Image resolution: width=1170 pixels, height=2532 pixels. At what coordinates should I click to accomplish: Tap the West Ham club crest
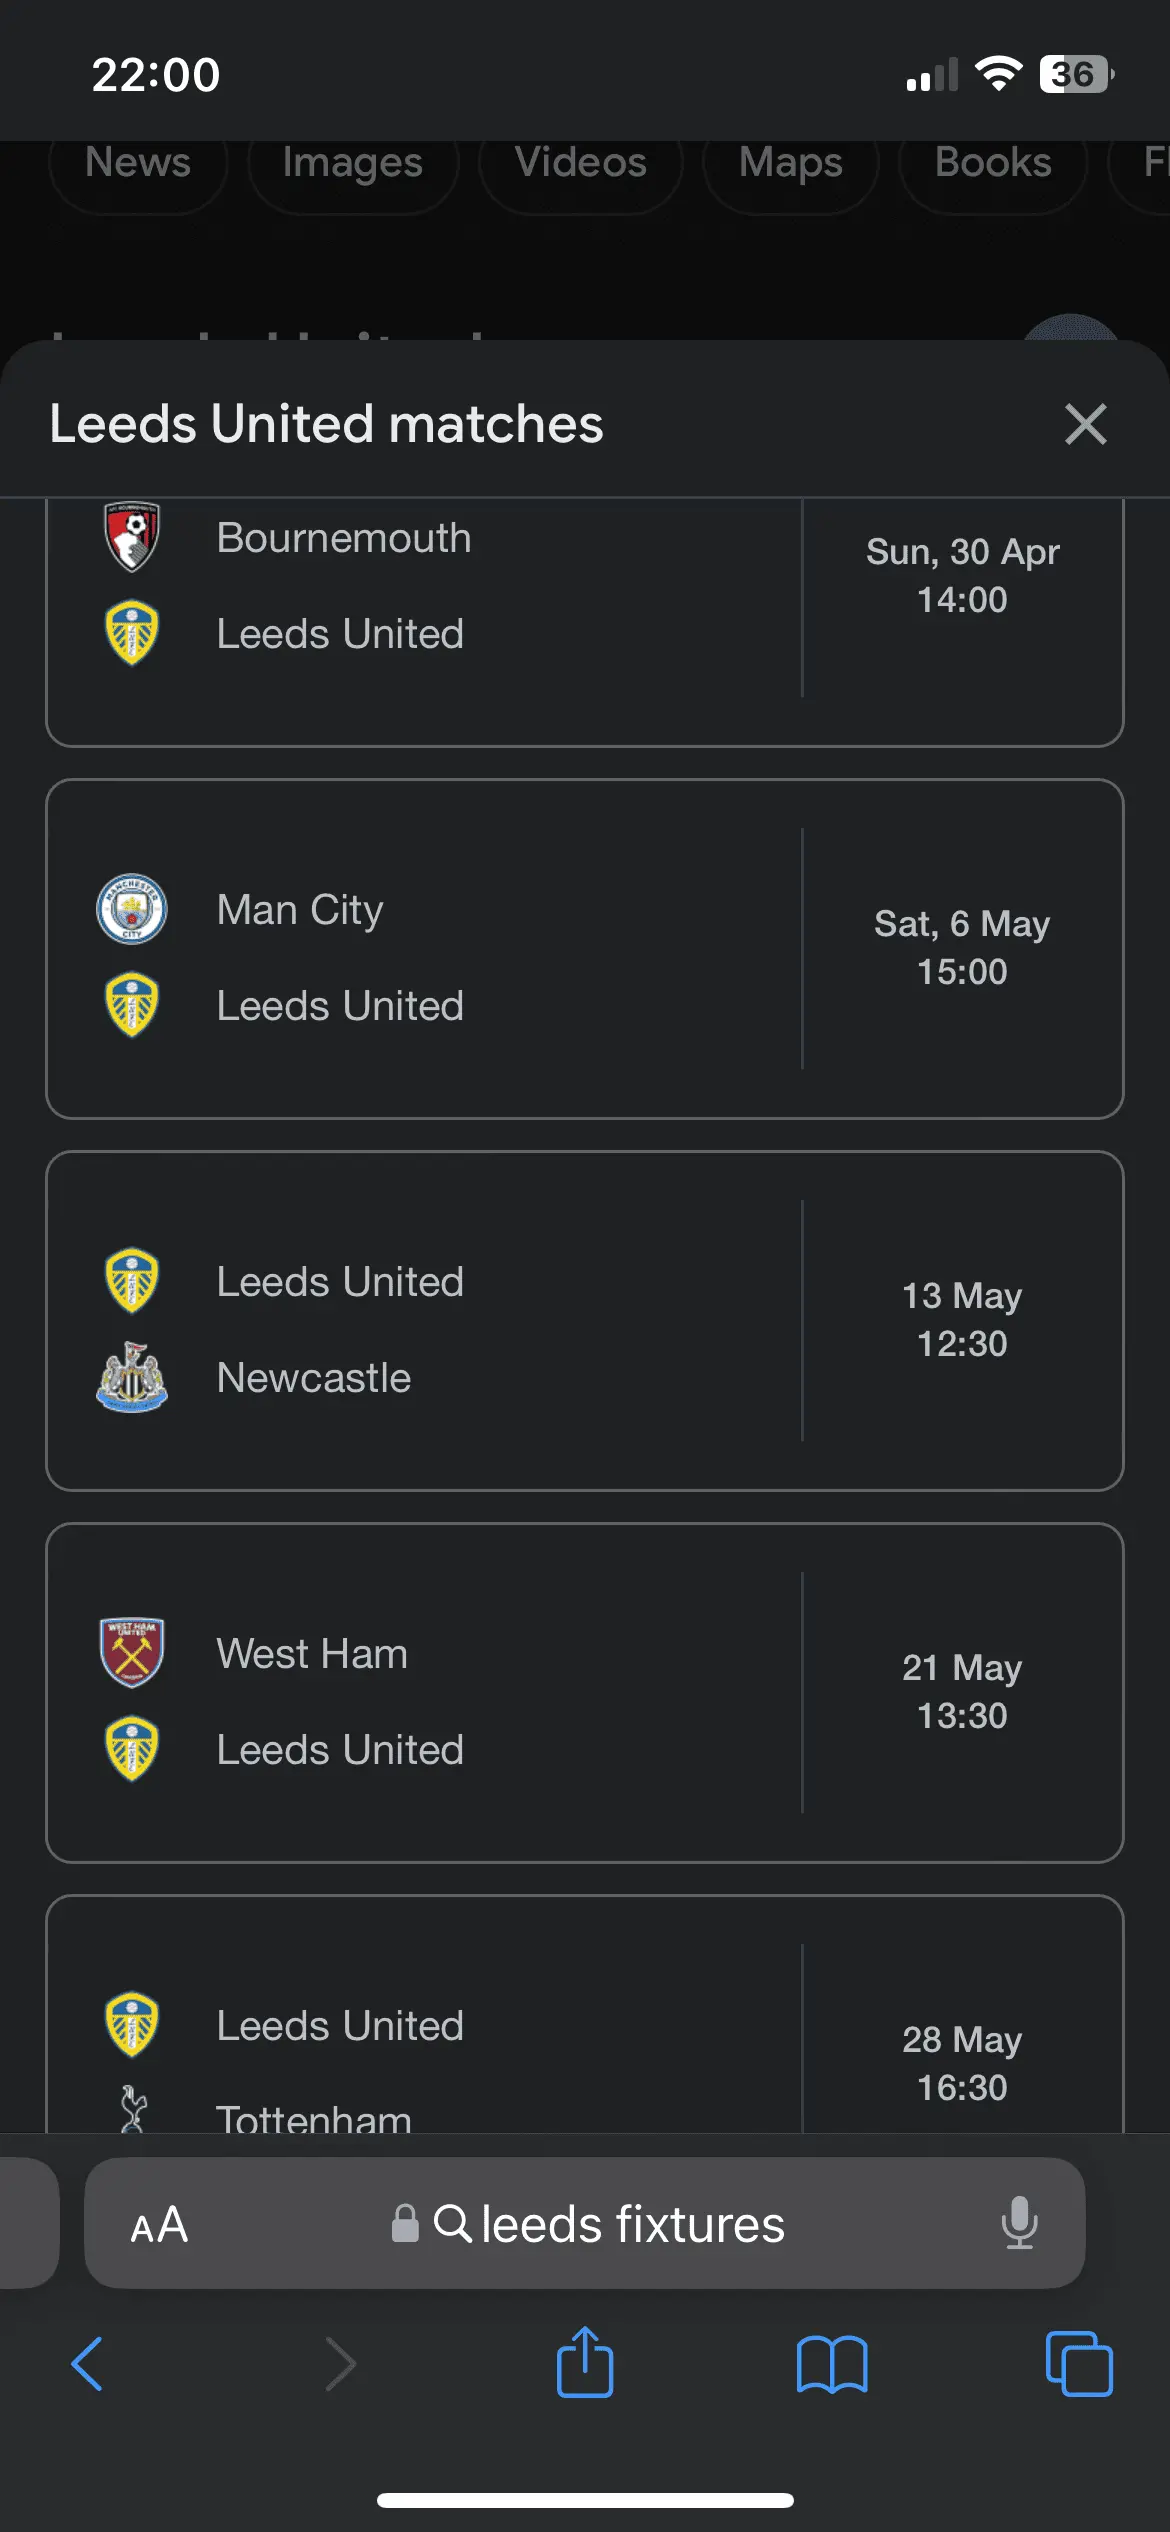coord(132,1653)
